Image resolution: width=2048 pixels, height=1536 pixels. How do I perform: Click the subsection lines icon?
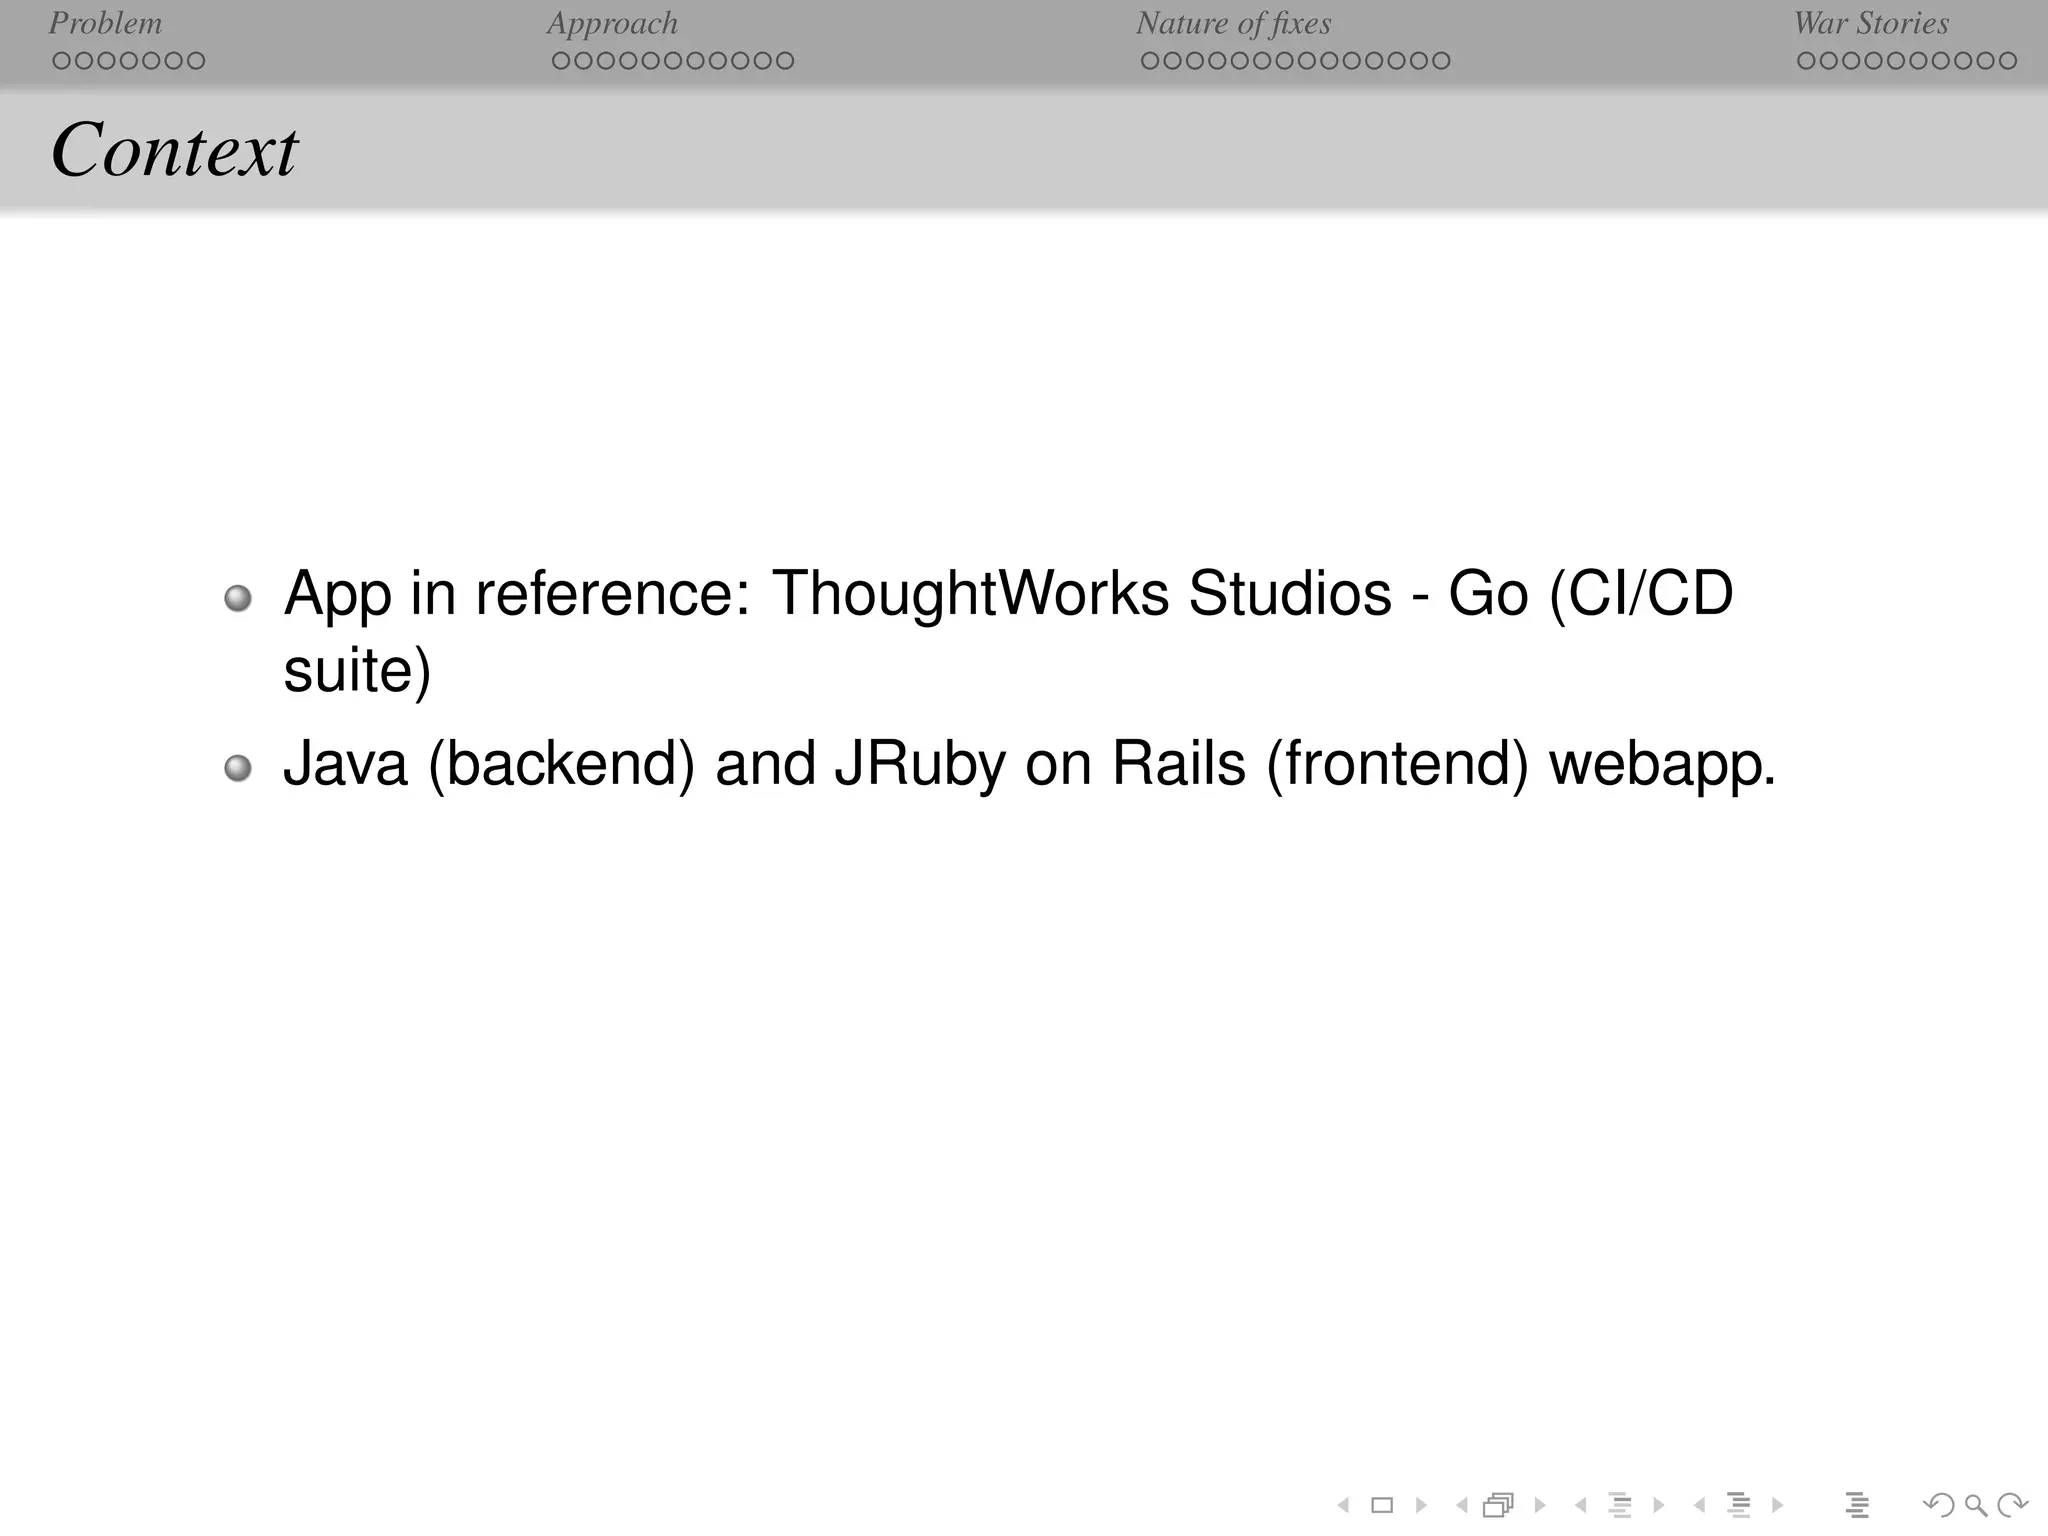(1620, 1505)
